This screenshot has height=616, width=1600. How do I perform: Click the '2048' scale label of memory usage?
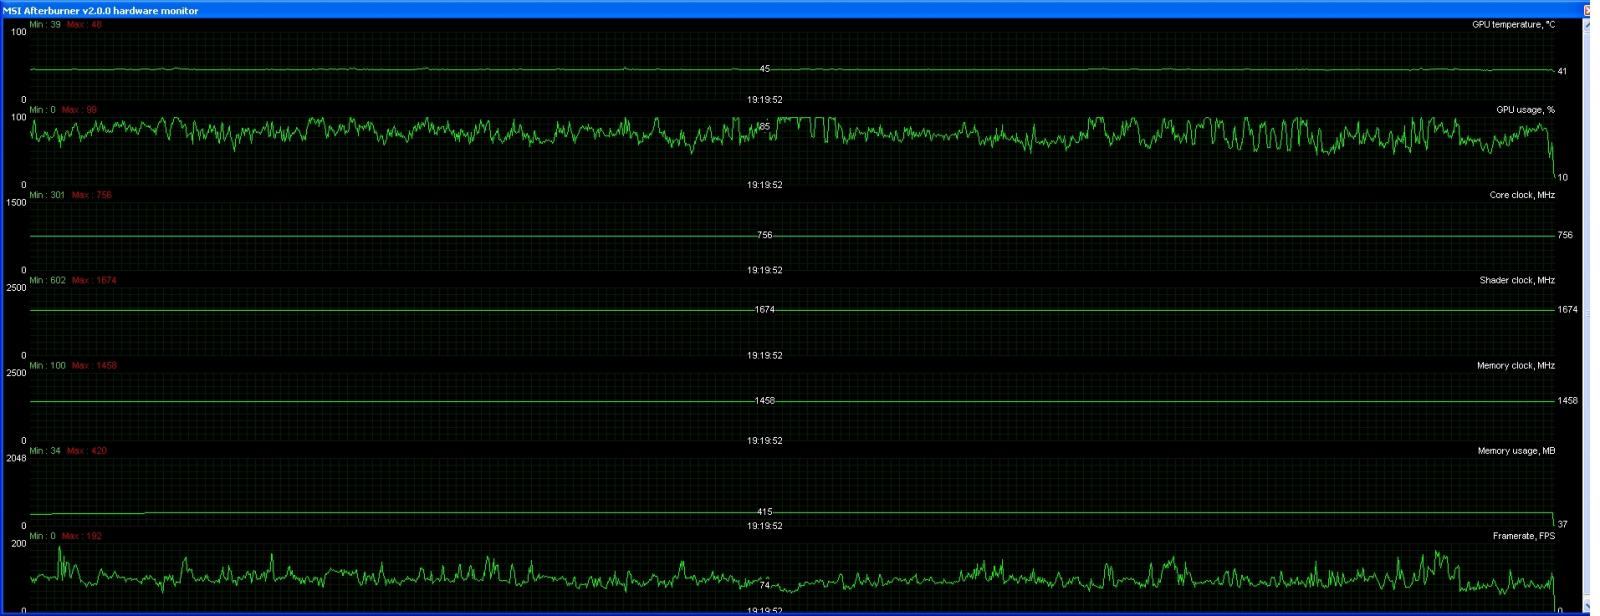pyautogui.click(x=16, y=458)
